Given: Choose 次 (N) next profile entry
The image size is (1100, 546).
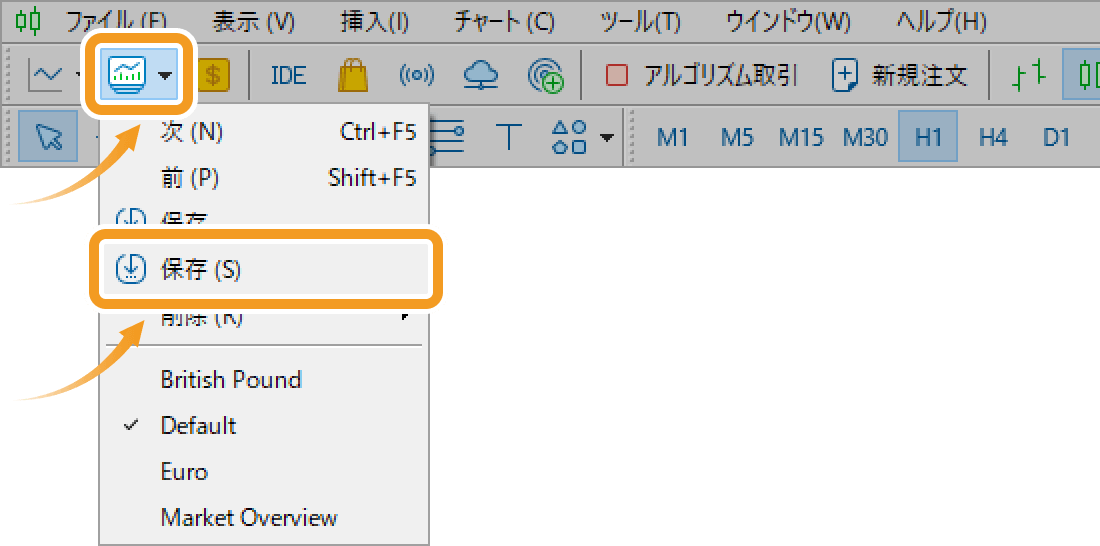Looking at the screenshot, I should tap(264, 132).
